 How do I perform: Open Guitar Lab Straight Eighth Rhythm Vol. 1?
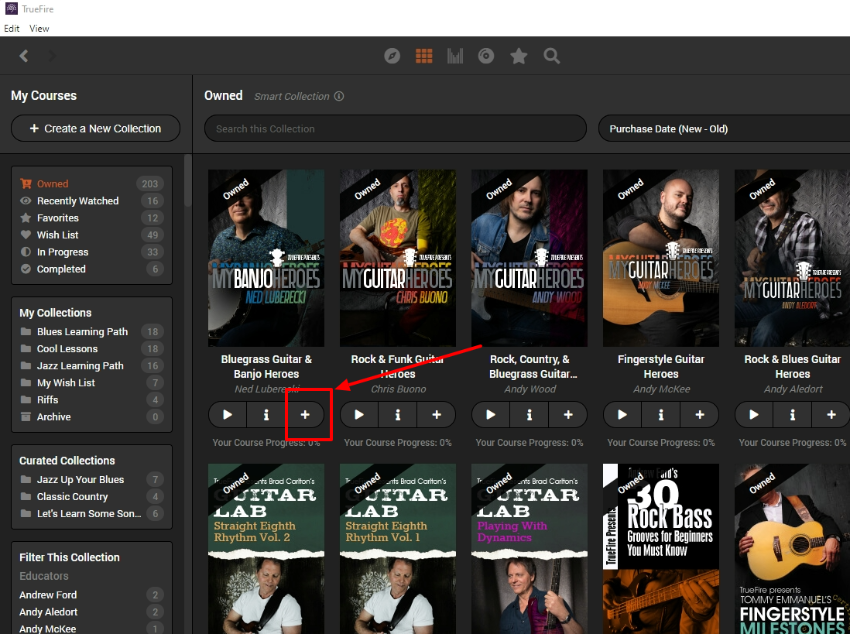click(398, 549)
